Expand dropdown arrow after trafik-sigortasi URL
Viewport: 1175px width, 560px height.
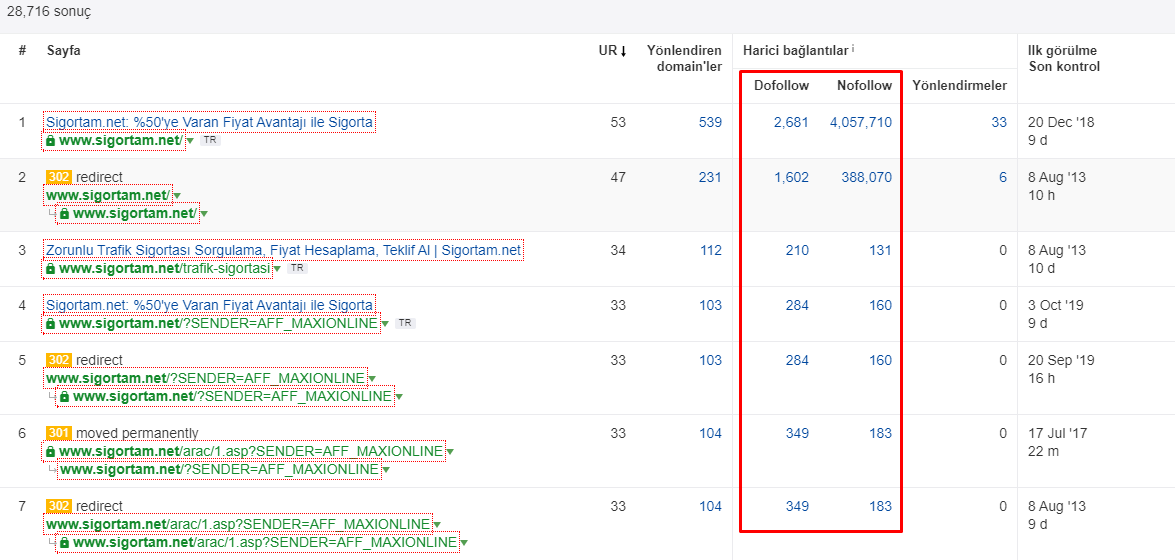point(277,268)
